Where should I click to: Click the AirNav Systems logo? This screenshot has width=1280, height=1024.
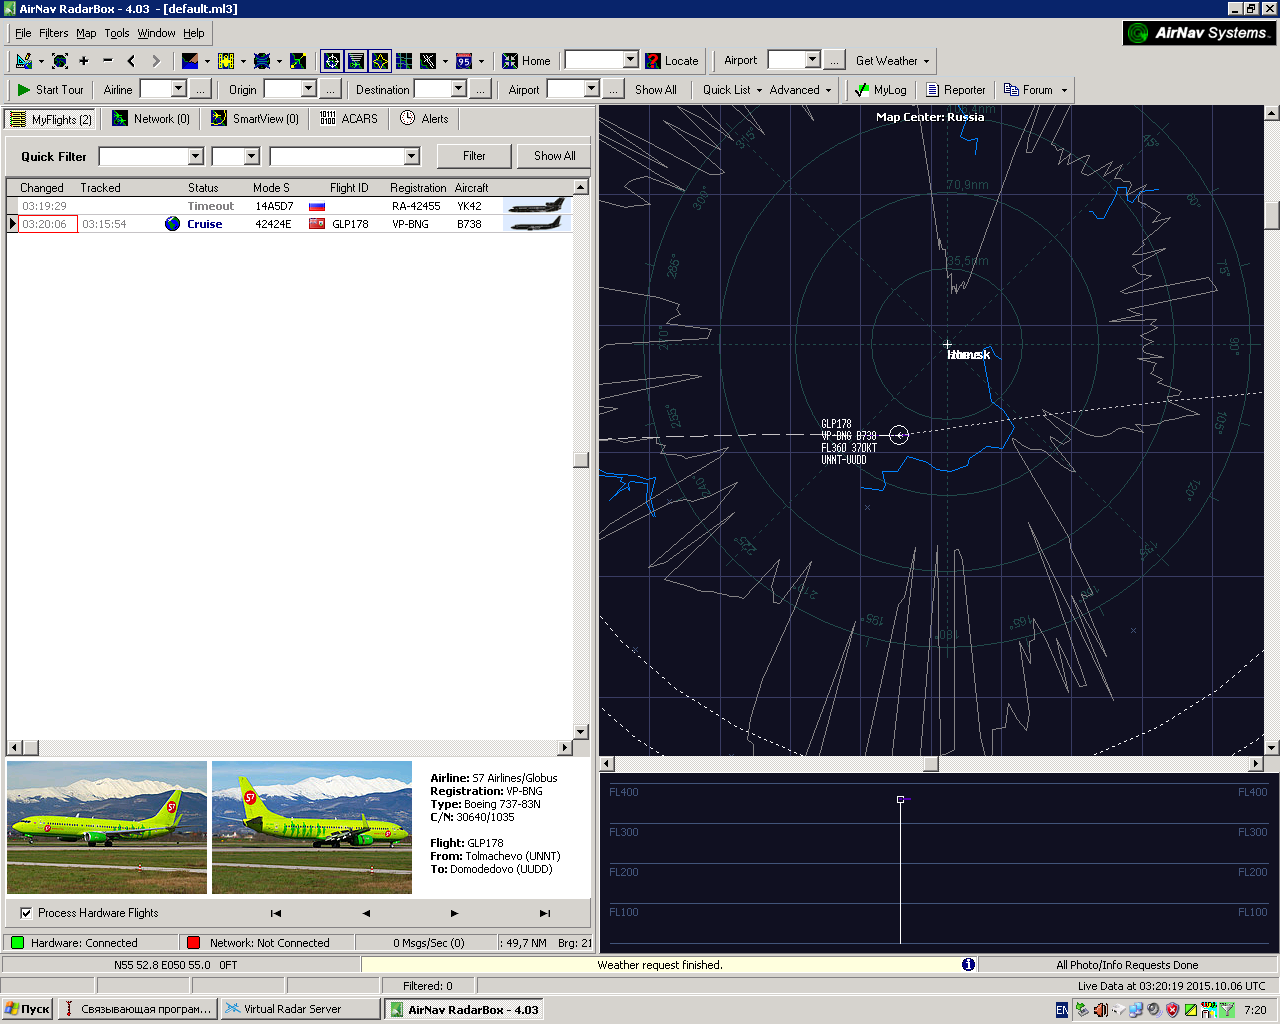1198,33
